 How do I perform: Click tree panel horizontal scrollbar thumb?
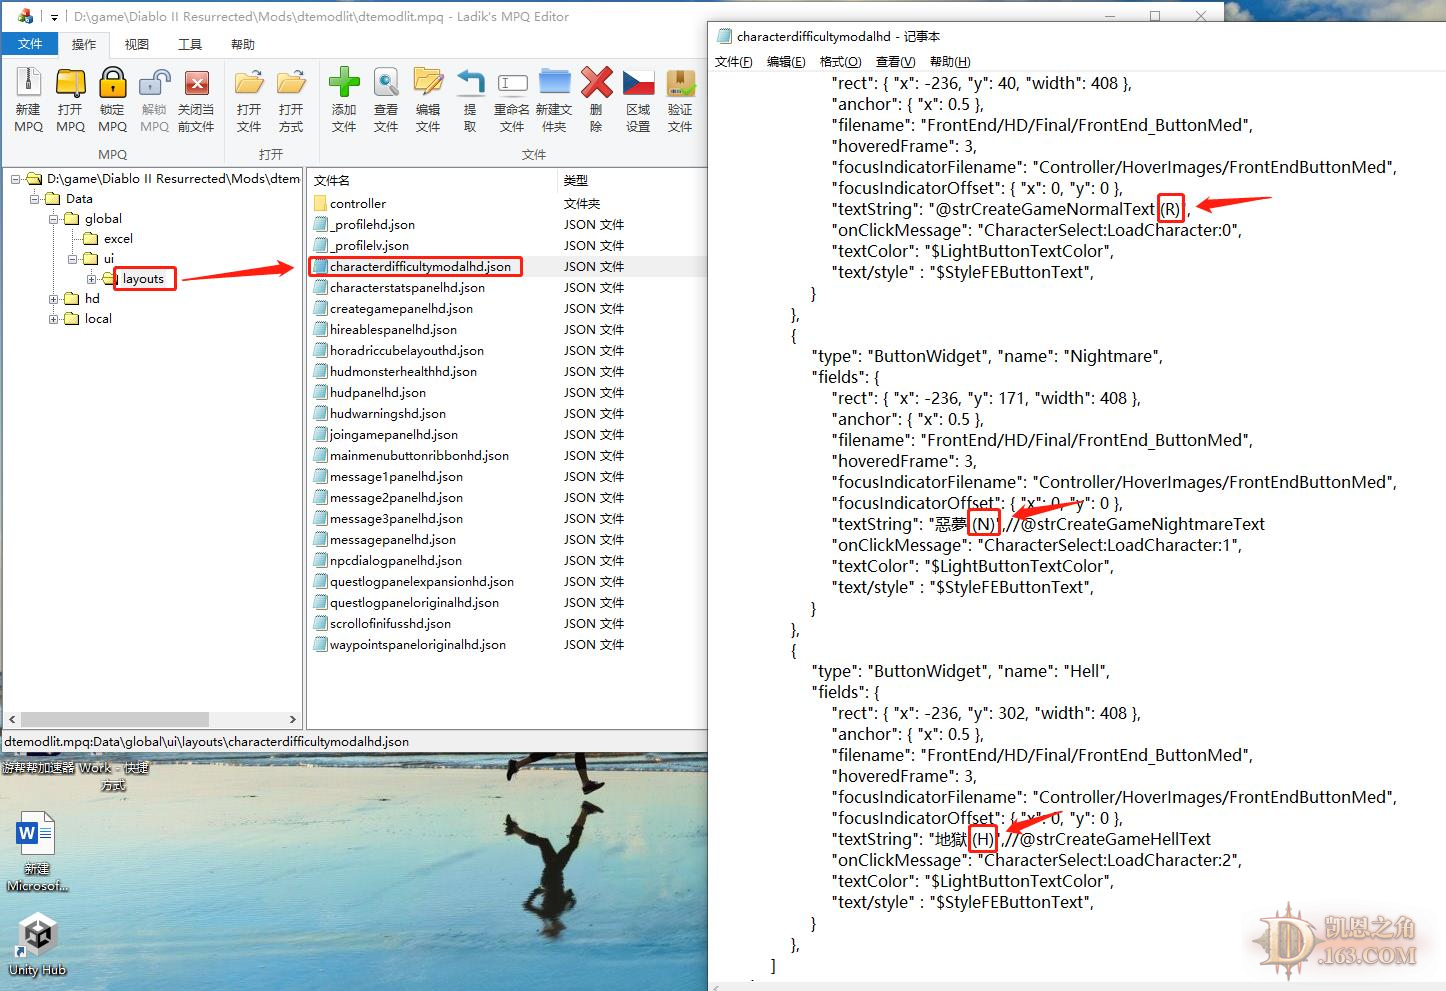pyautogui.click(x=114, y=720)
